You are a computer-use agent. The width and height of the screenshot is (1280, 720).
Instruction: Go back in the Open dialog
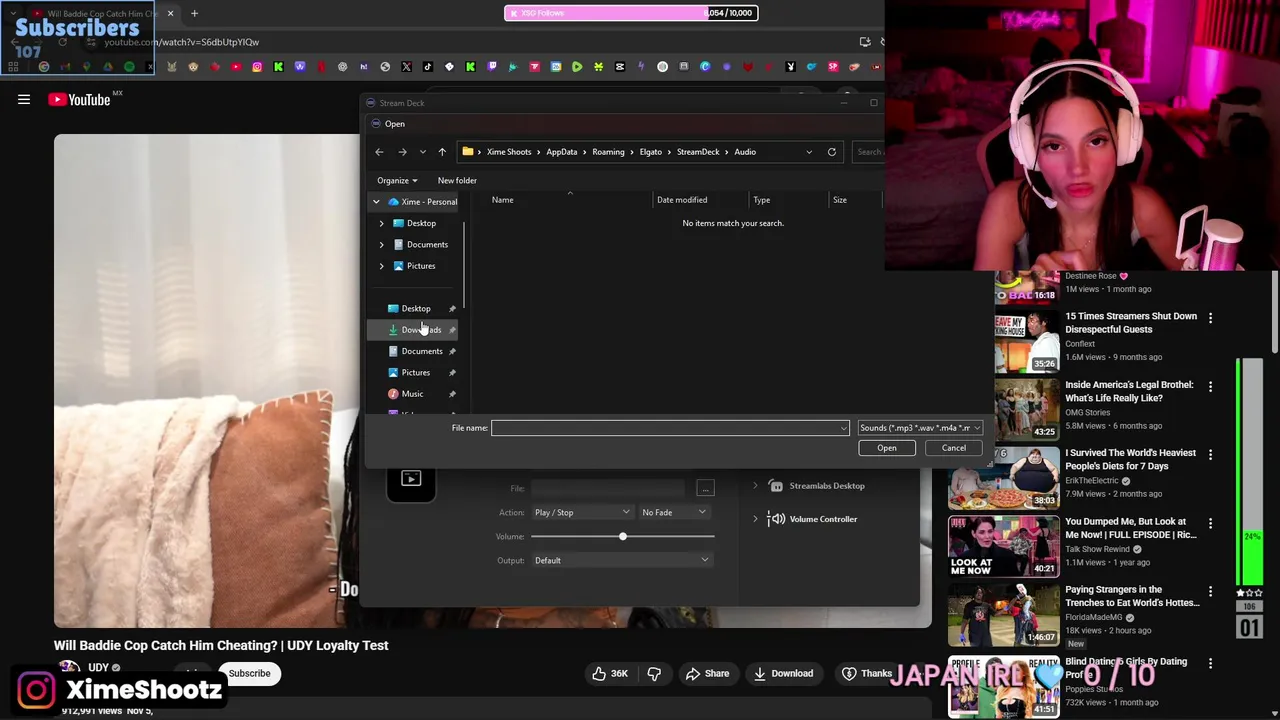click(x=379, y=152)
